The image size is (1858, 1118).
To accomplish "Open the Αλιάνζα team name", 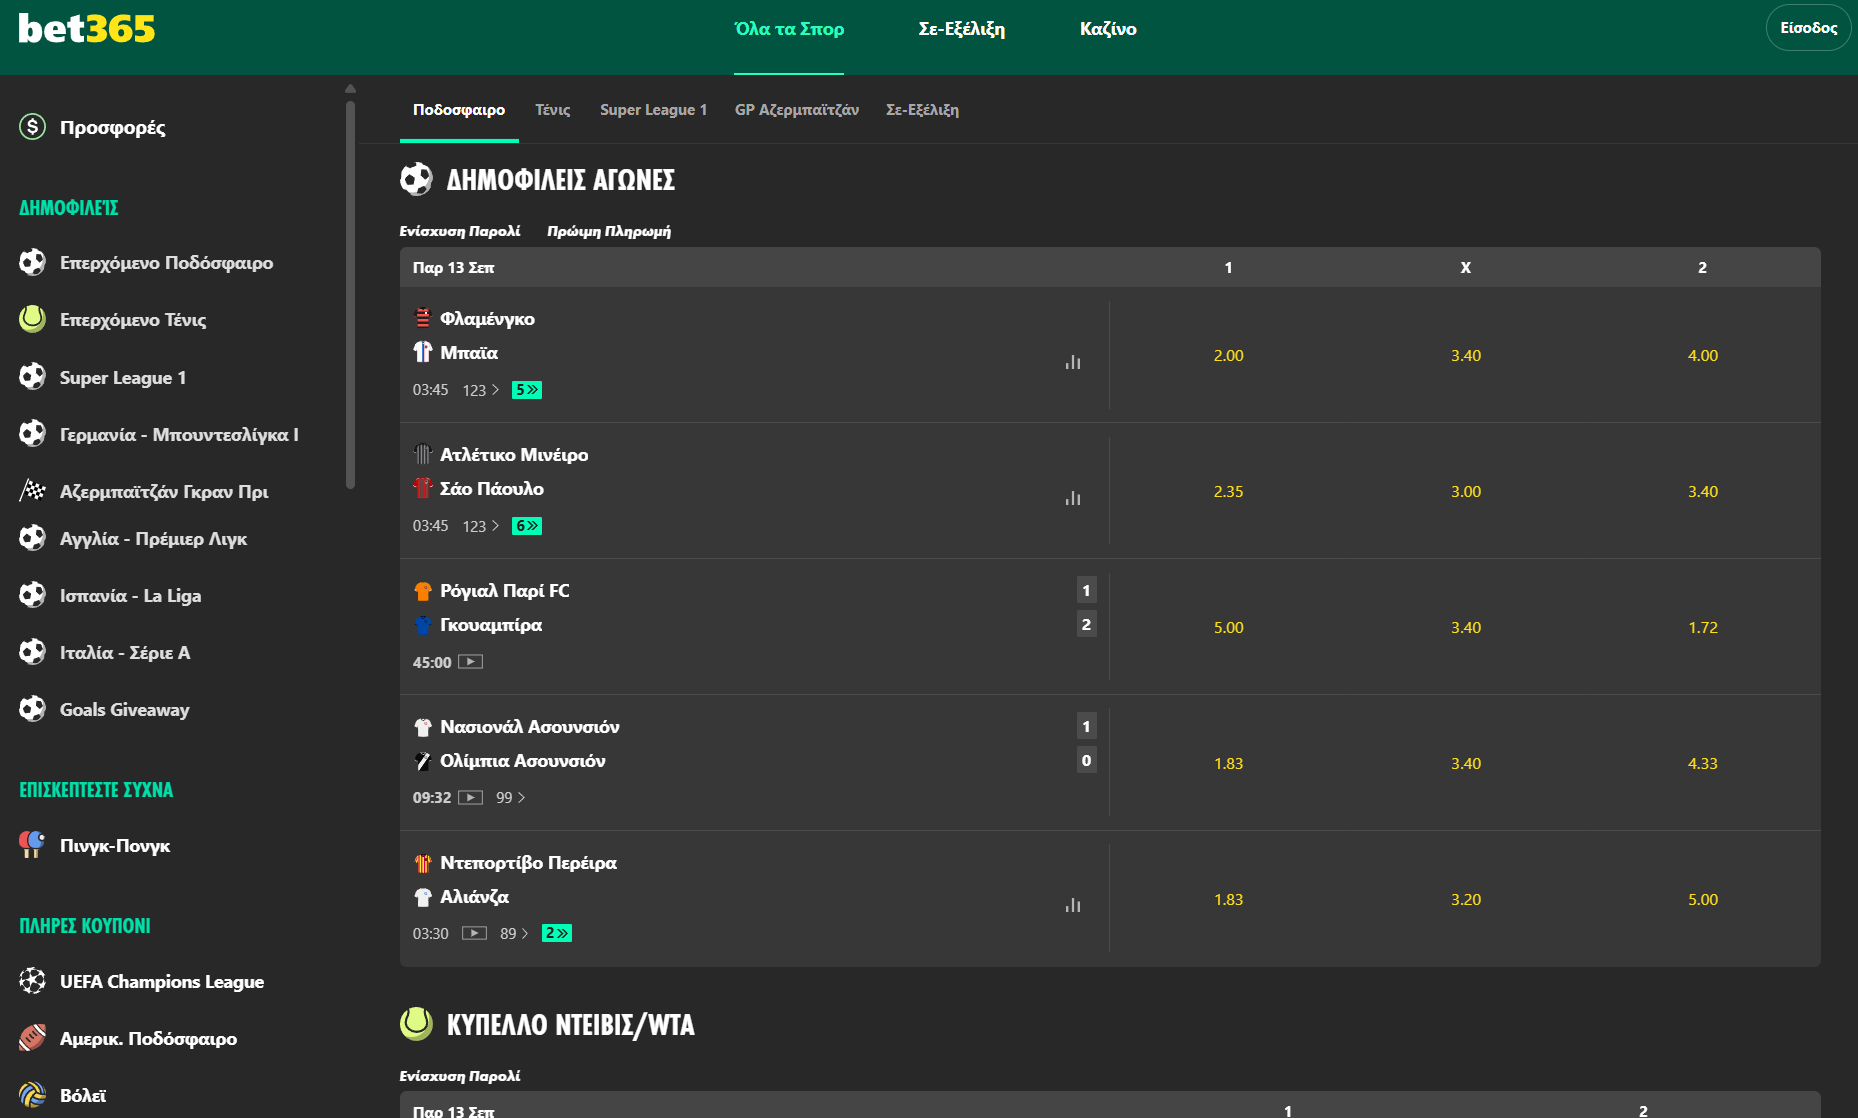I will click(x=474, y=896).
